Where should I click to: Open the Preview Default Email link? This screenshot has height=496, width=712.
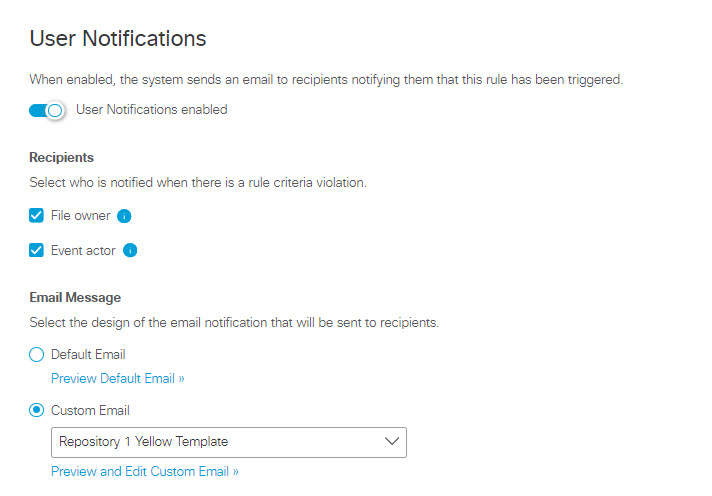(x=118, y=378)
